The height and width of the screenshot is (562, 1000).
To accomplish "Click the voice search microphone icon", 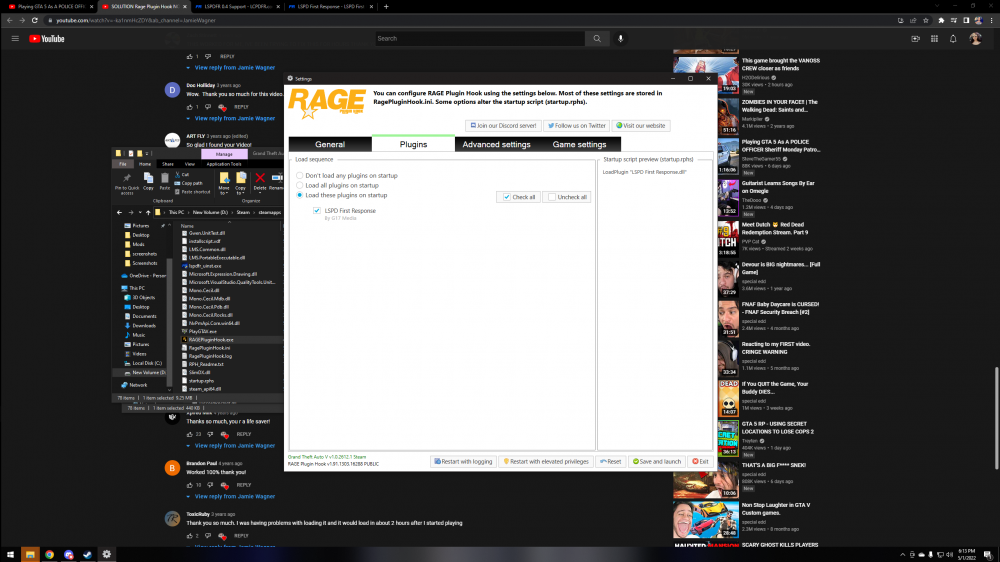I will (x=621, y=38).
